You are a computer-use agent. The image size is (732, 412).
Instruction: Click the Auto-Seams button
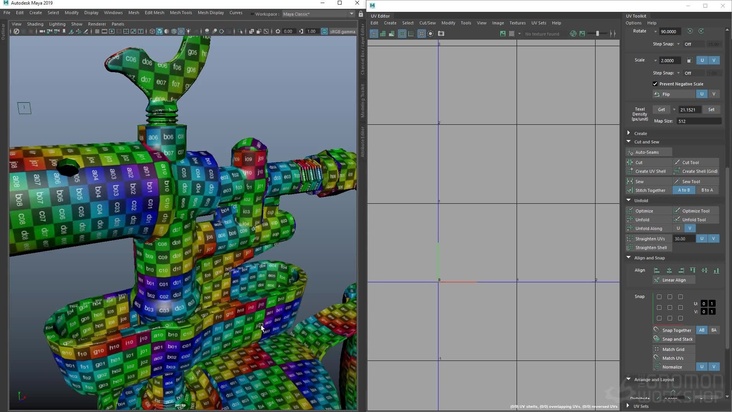[x=648, y=152]
